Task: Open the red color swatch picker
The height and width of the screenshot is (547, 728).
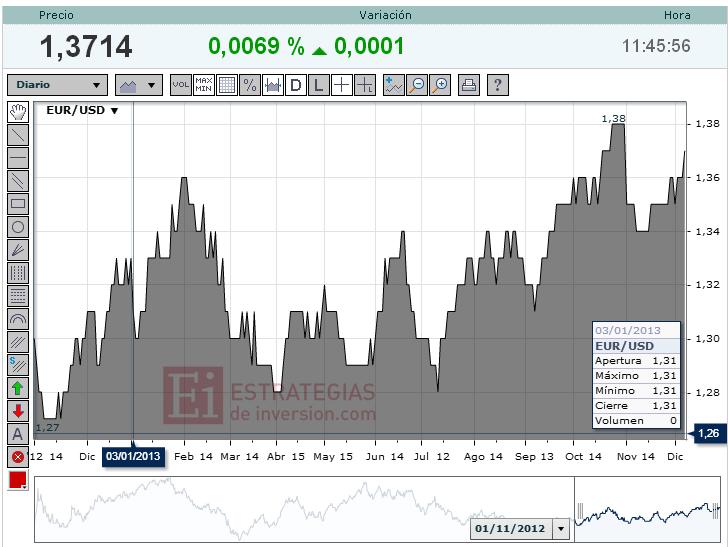Action: (17, 480)
